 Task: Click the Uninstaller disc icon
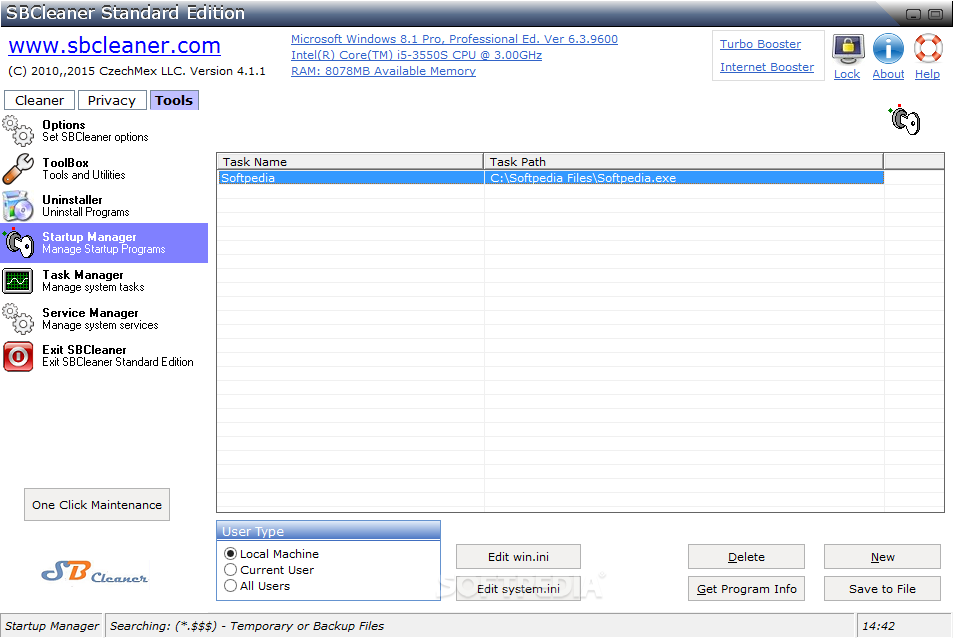coord(18,206)
